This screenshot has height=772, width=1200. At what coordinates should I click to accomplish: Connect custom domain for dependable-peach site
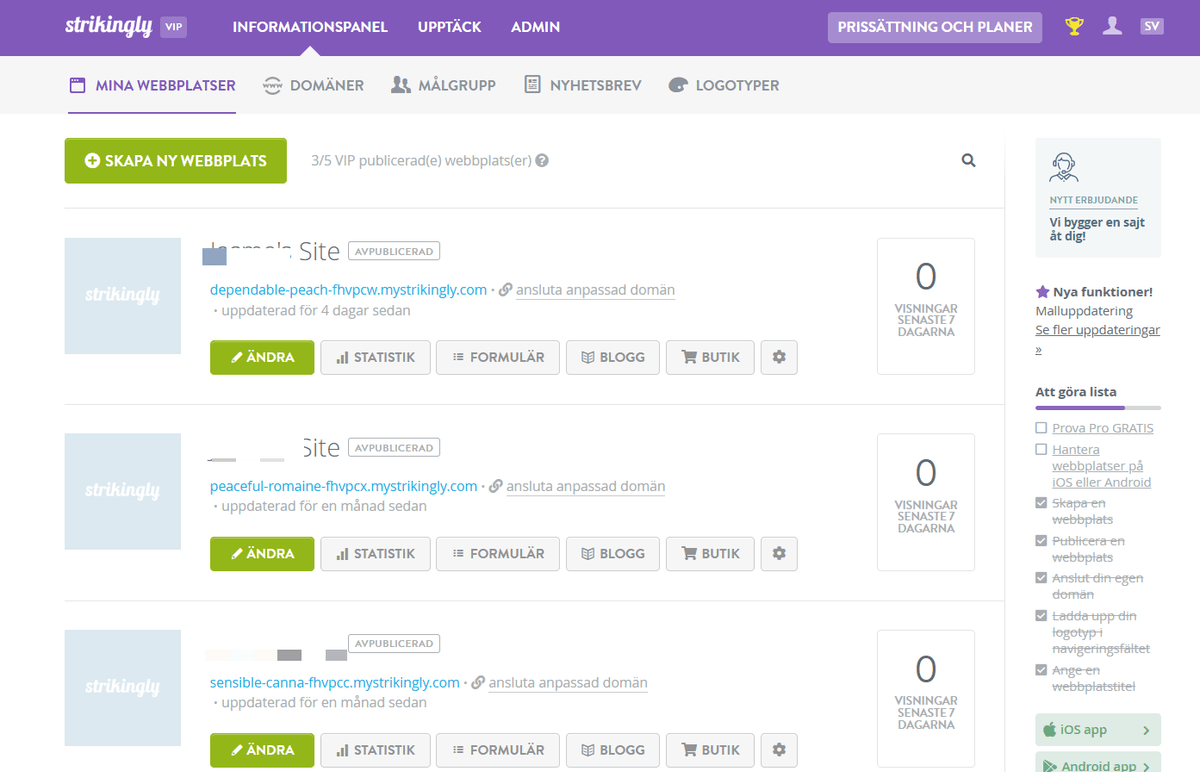(x=595, y=290)
